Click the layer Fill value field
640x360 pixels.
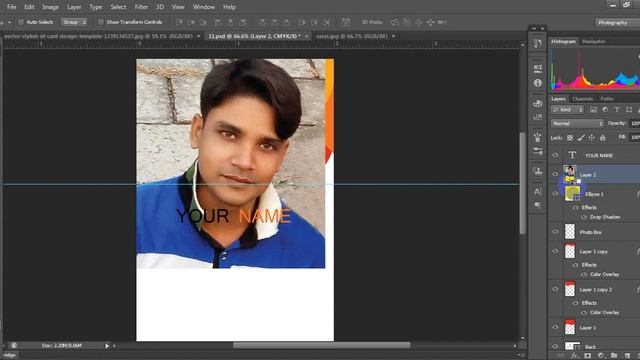point(635,138)
